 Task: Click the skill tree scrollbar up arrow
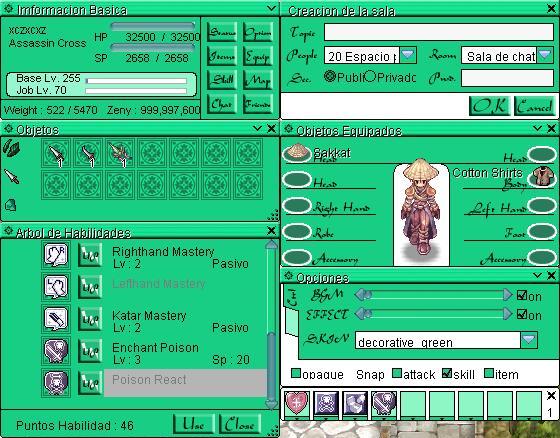click(271, 245)
